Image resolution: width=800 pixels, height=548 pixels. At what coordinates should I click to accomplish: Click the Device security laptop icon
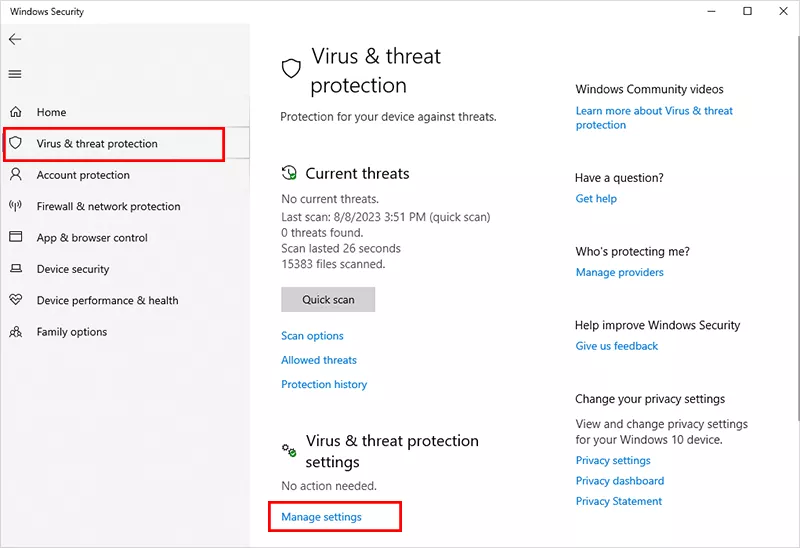point(15,269)
